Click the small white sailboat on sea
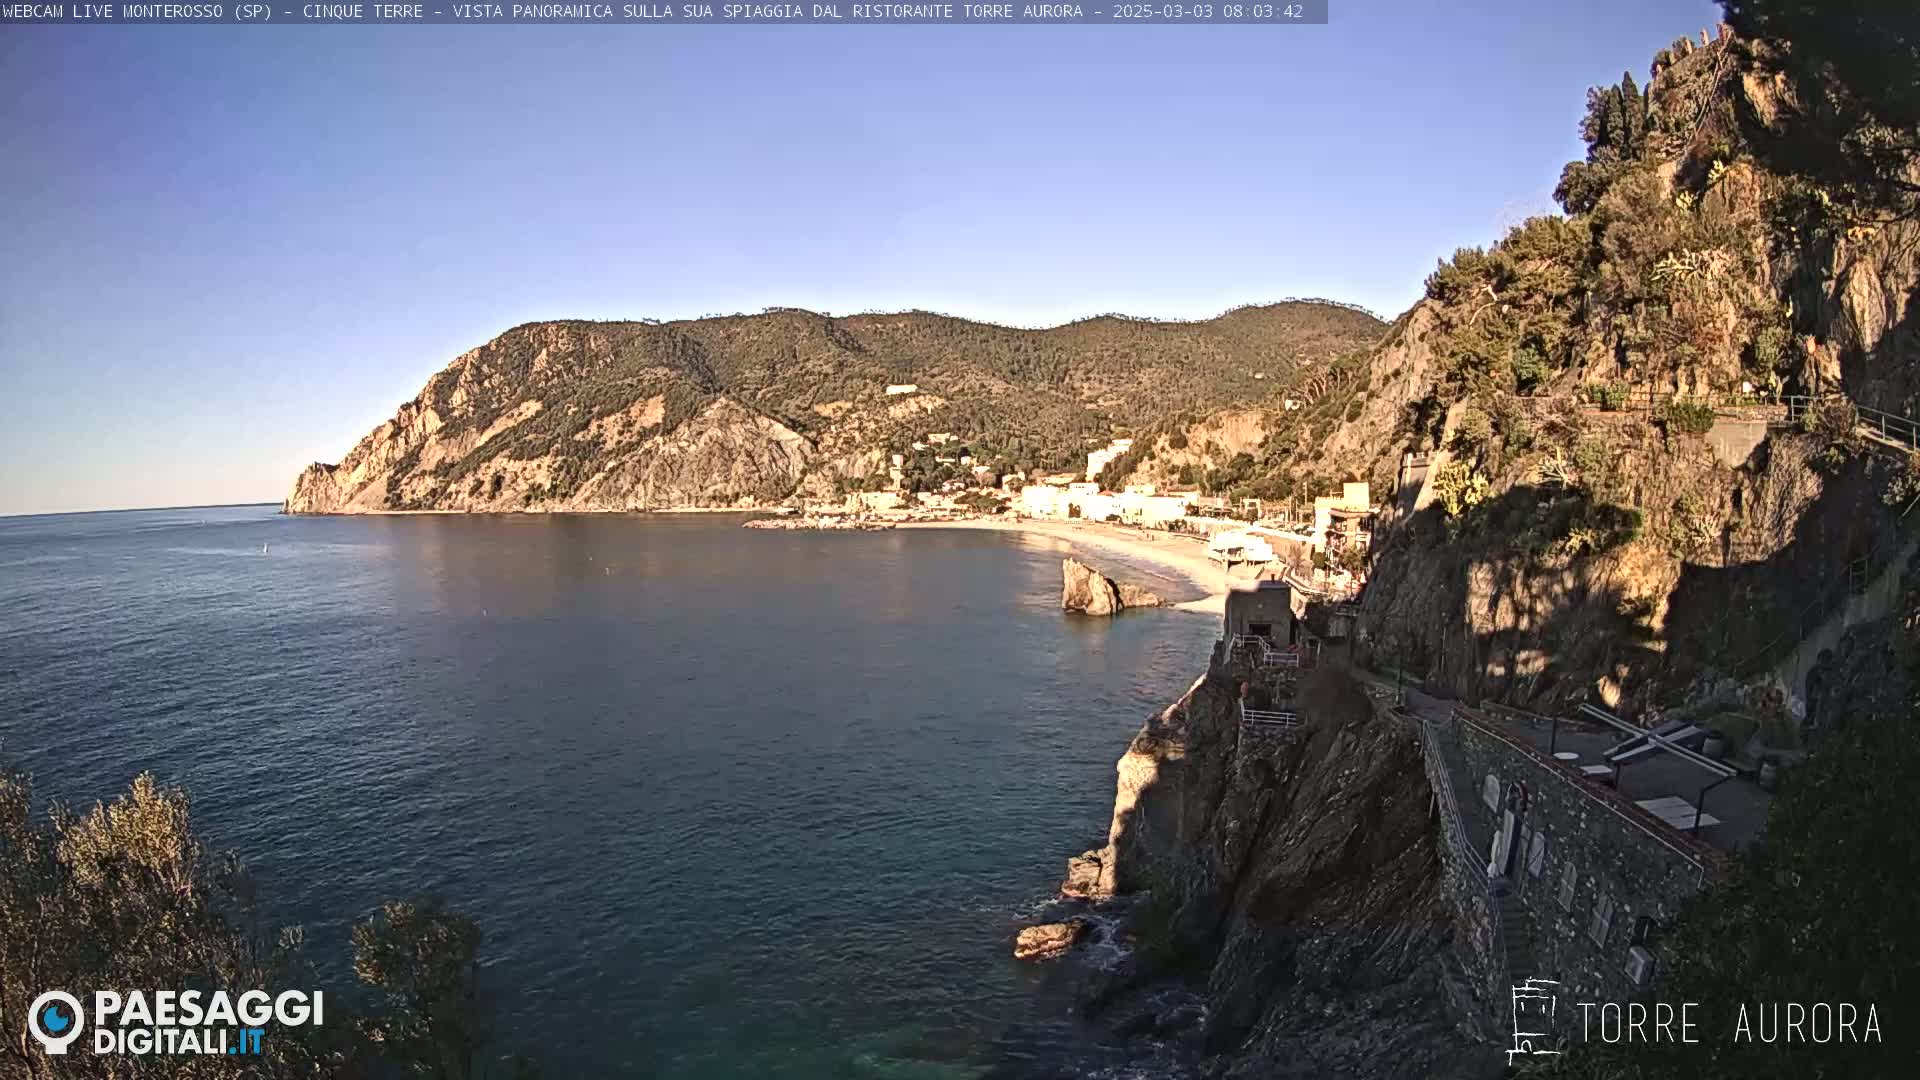 265,547
